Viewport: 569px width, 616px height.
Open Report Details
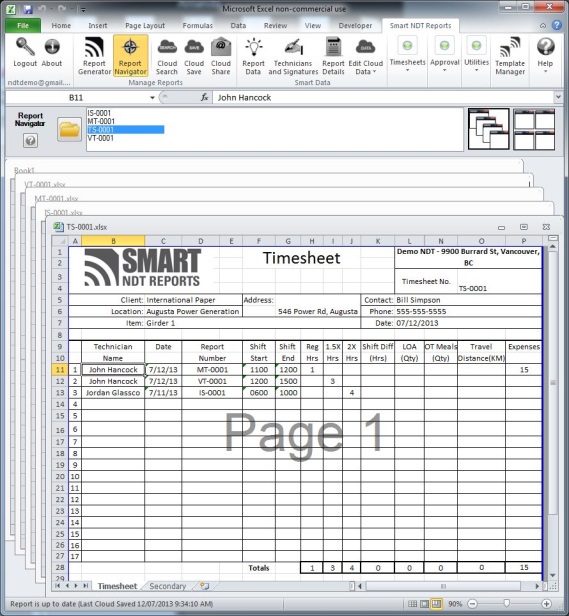(x=333, y=55)
